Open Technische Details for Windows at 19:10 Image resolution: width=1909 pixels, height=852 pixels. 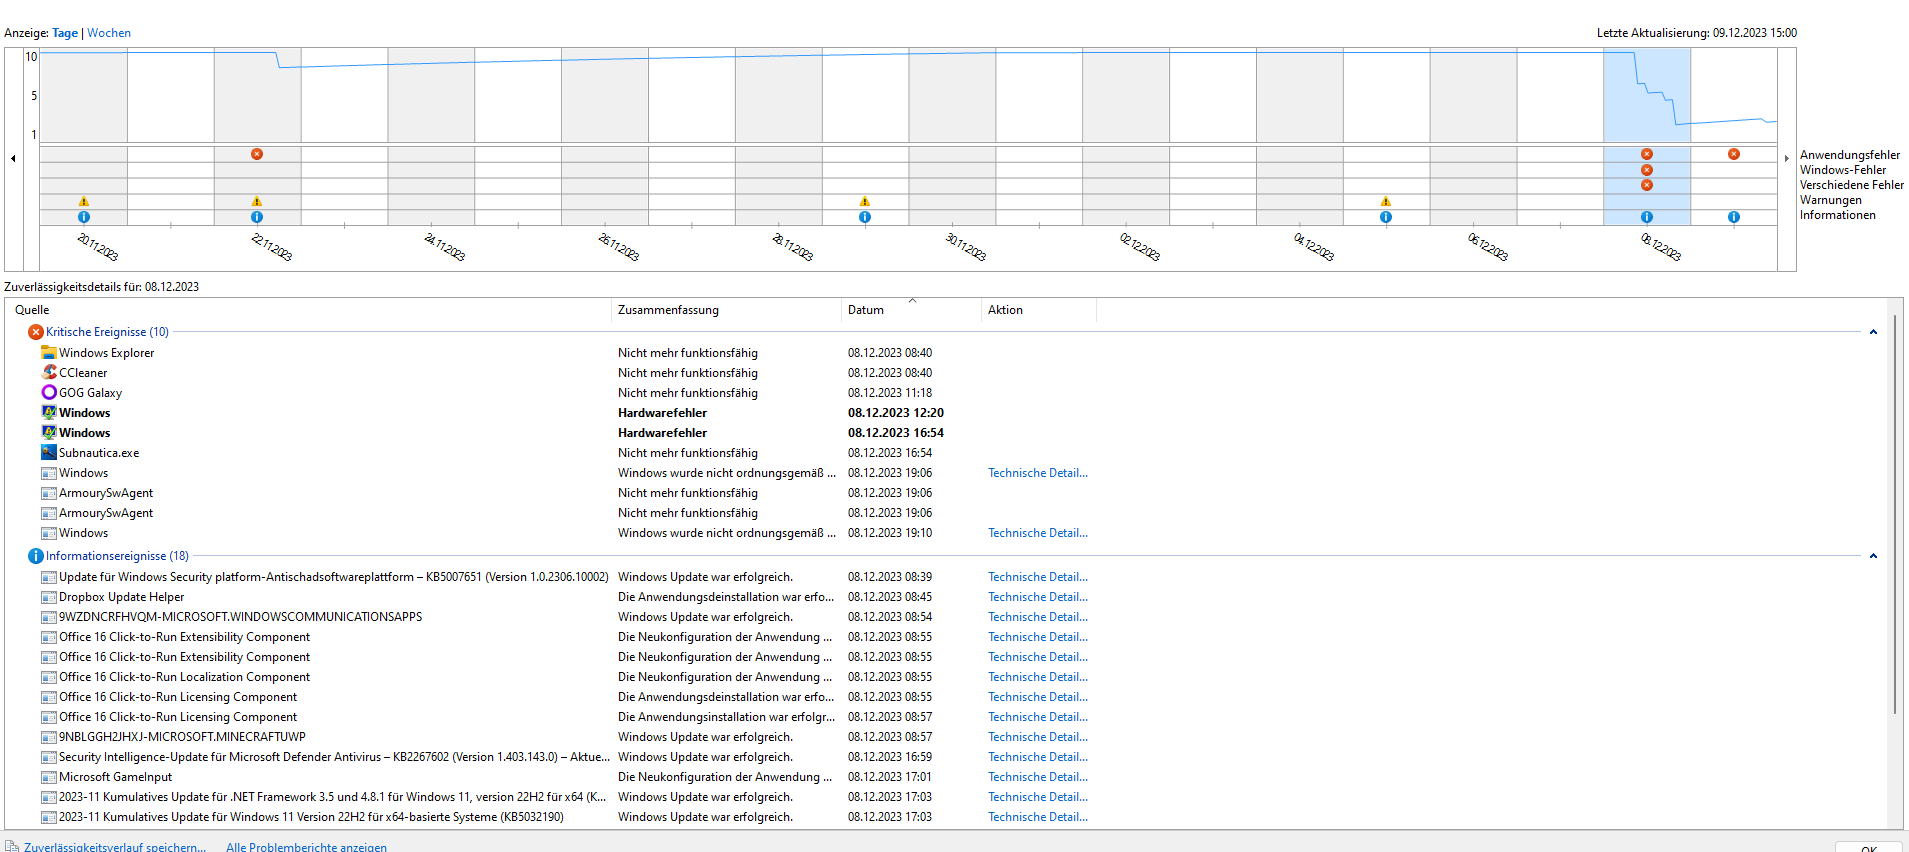(x=1038, y=533)
